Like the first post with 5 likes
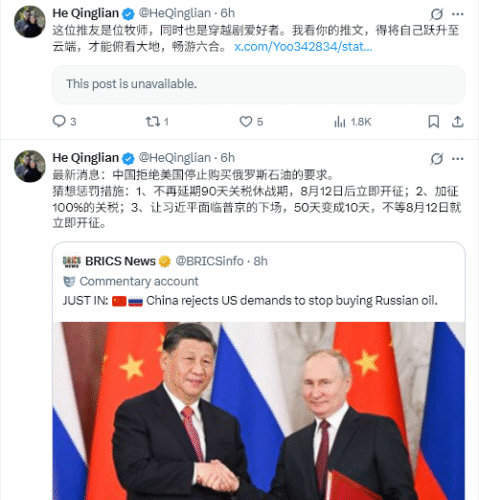This screenshot has width=479, height=500. click(x=246, y=121)
